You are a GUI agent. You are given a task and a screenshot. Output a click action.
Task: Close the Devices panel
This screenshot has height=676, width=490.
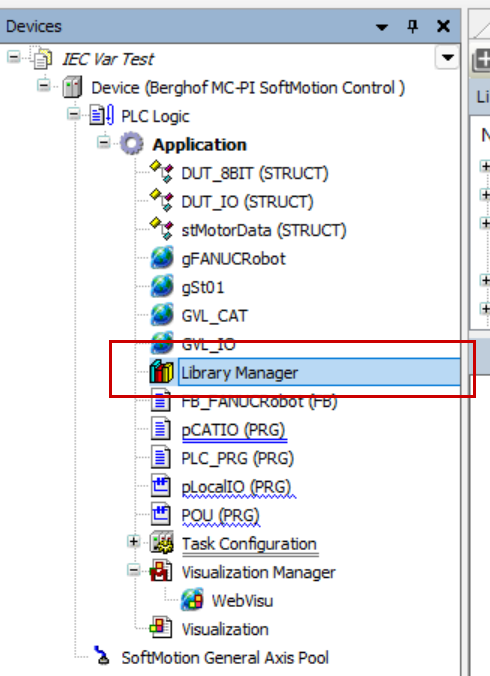(x=443, y=26)
